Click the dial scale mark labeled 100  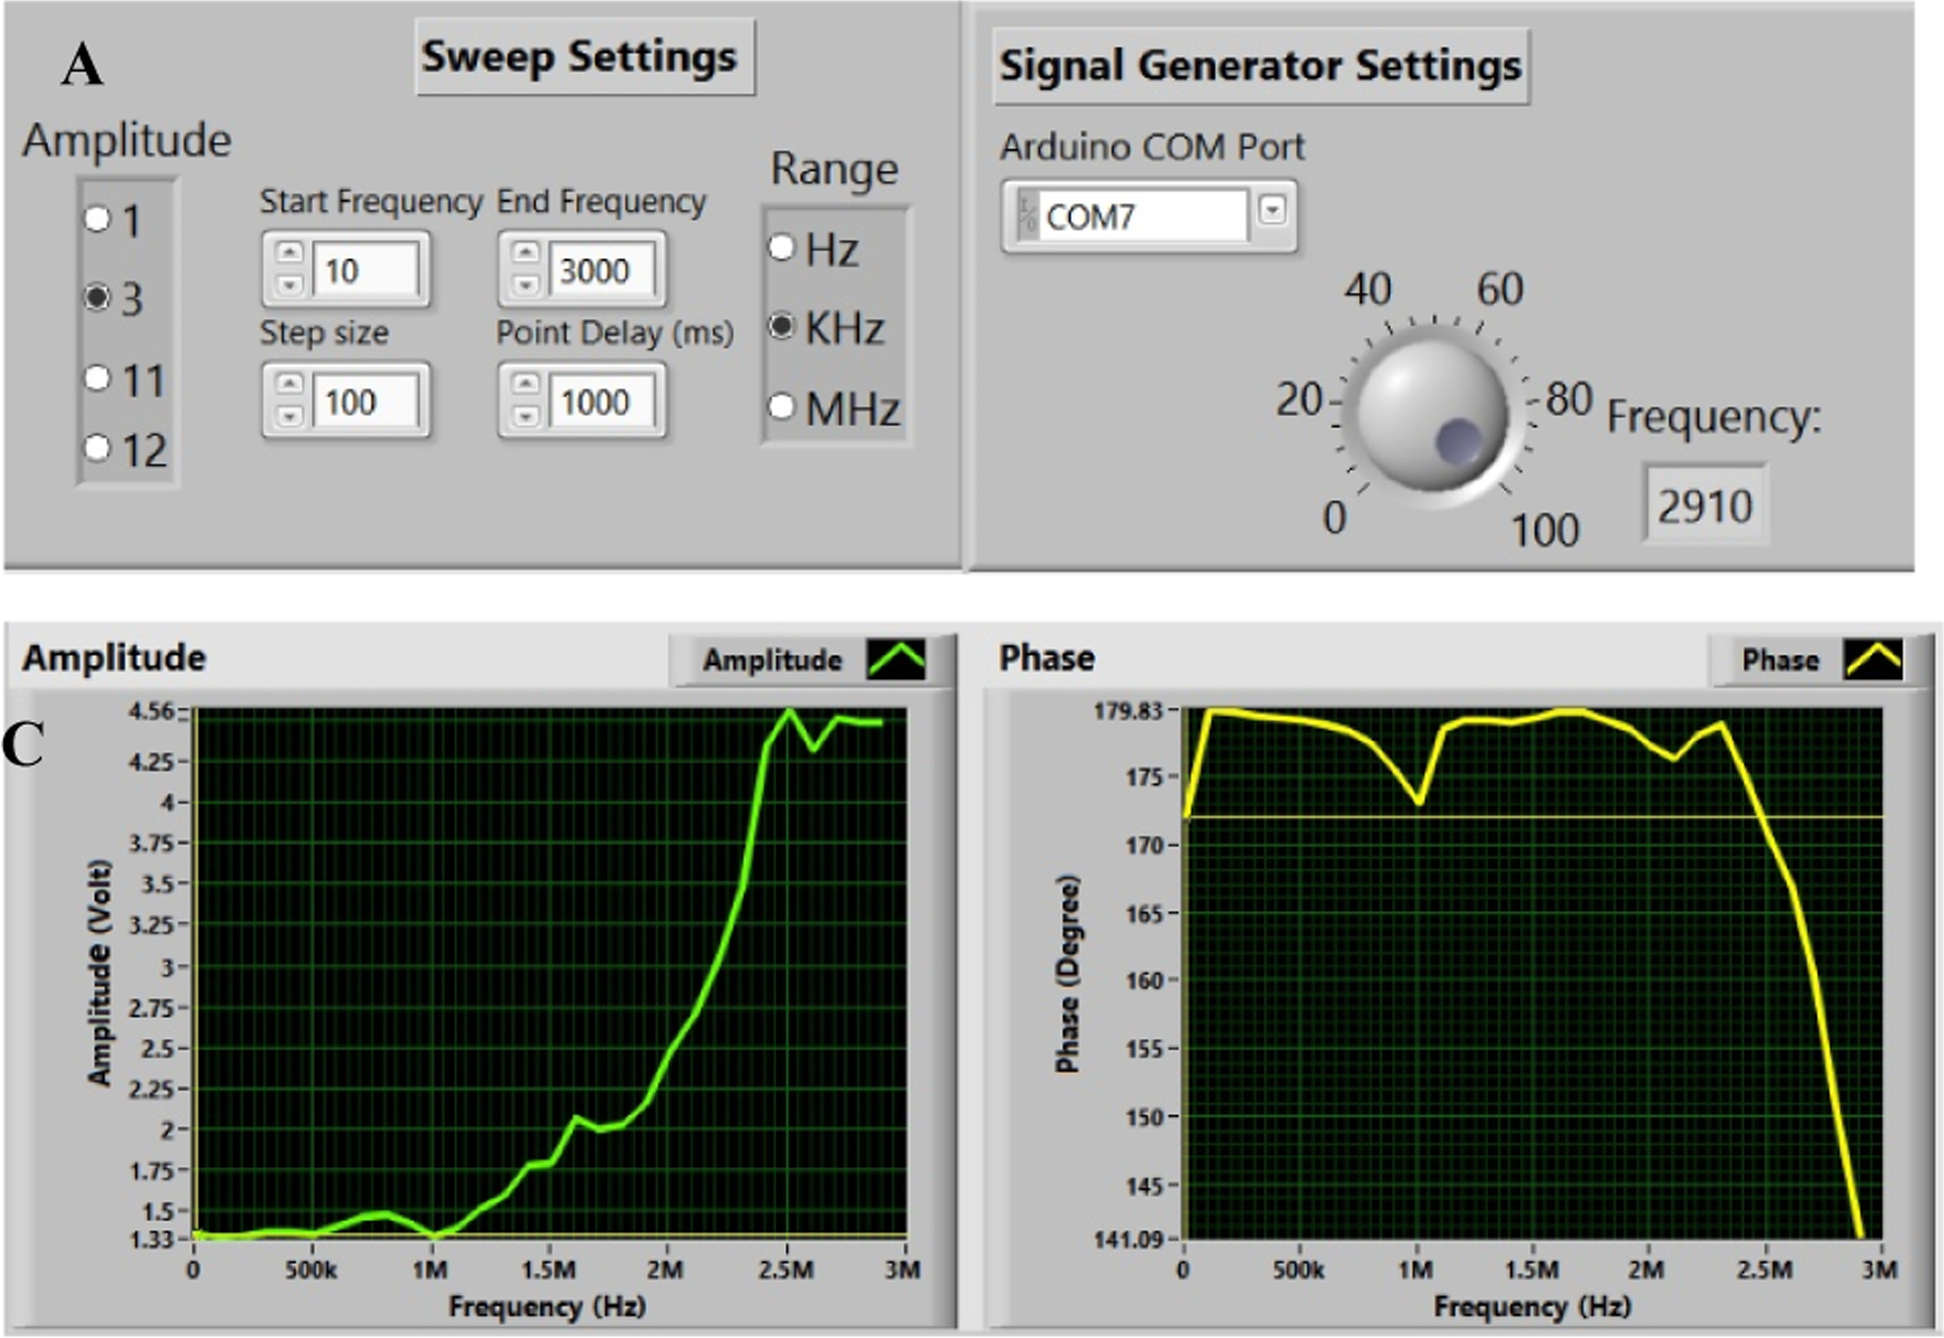1544,530
